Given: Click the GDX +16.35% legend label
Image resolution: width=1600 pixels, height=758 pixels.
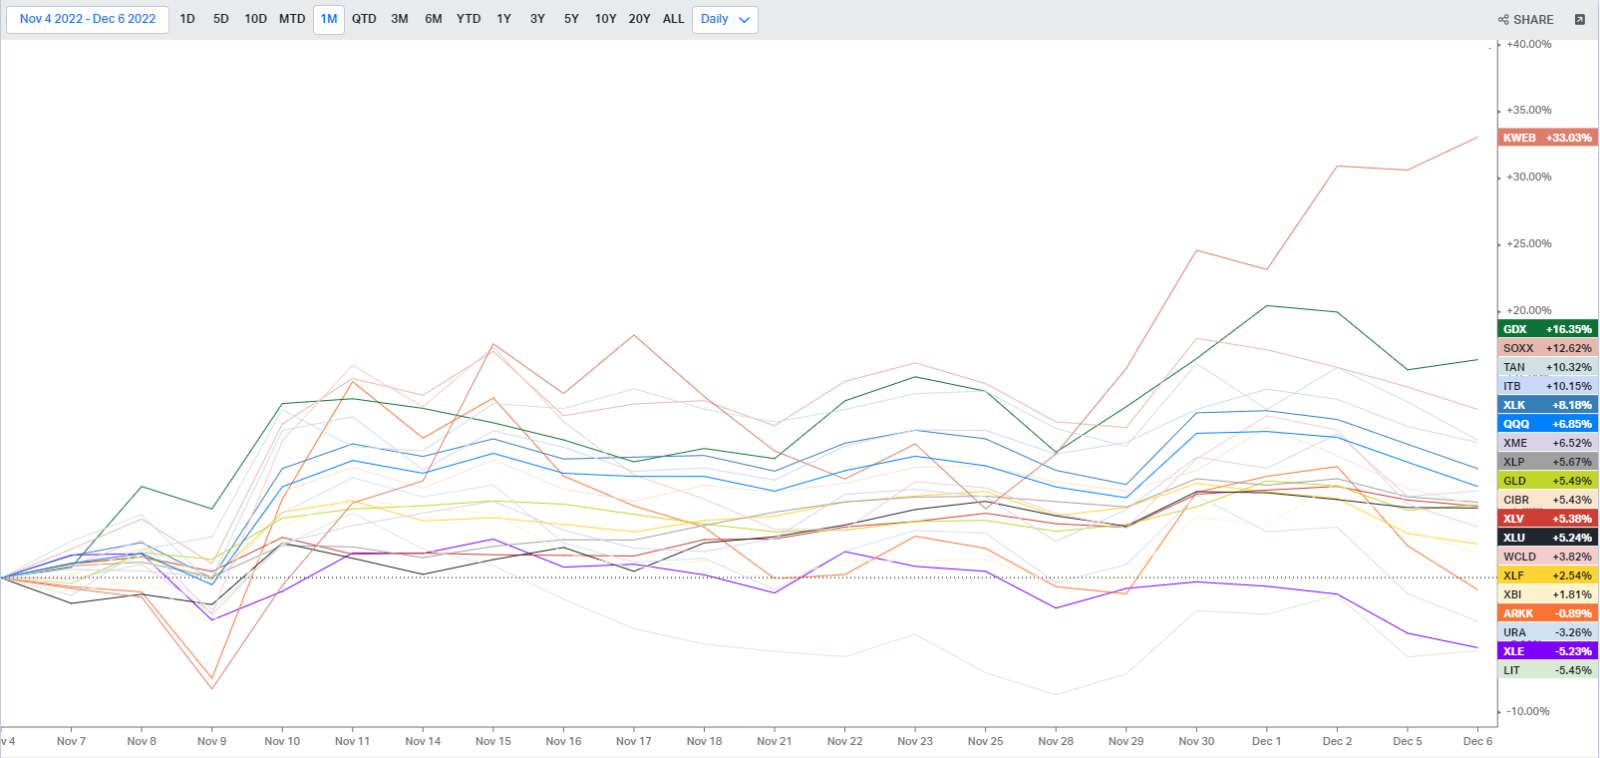Looking at the screenshot, I should point(1548,329).
